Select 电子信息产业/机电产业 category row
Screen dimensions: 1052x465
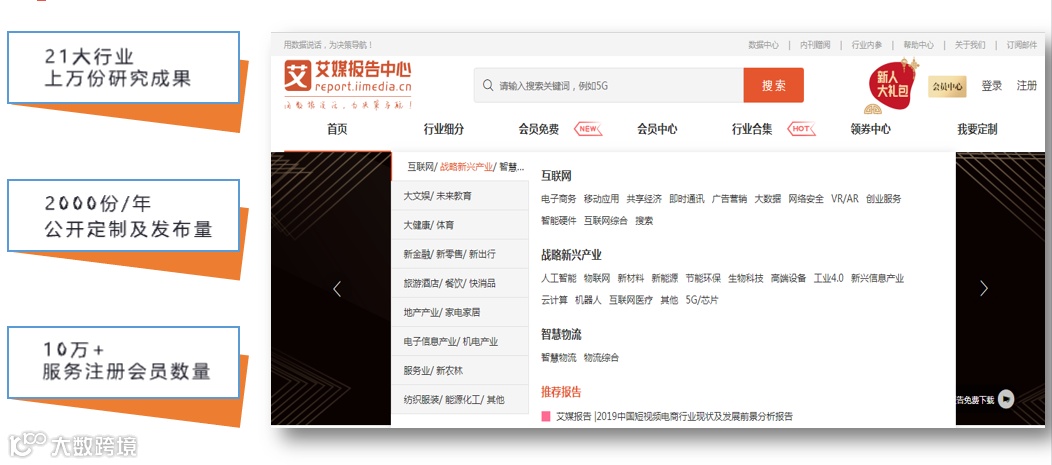coord(460,342)
